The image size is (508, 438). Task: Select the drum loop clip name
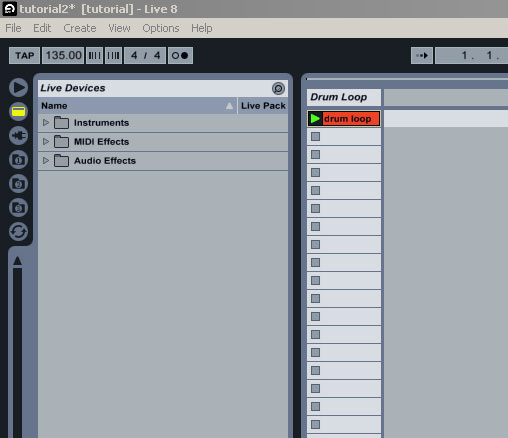tap(348, 119)
